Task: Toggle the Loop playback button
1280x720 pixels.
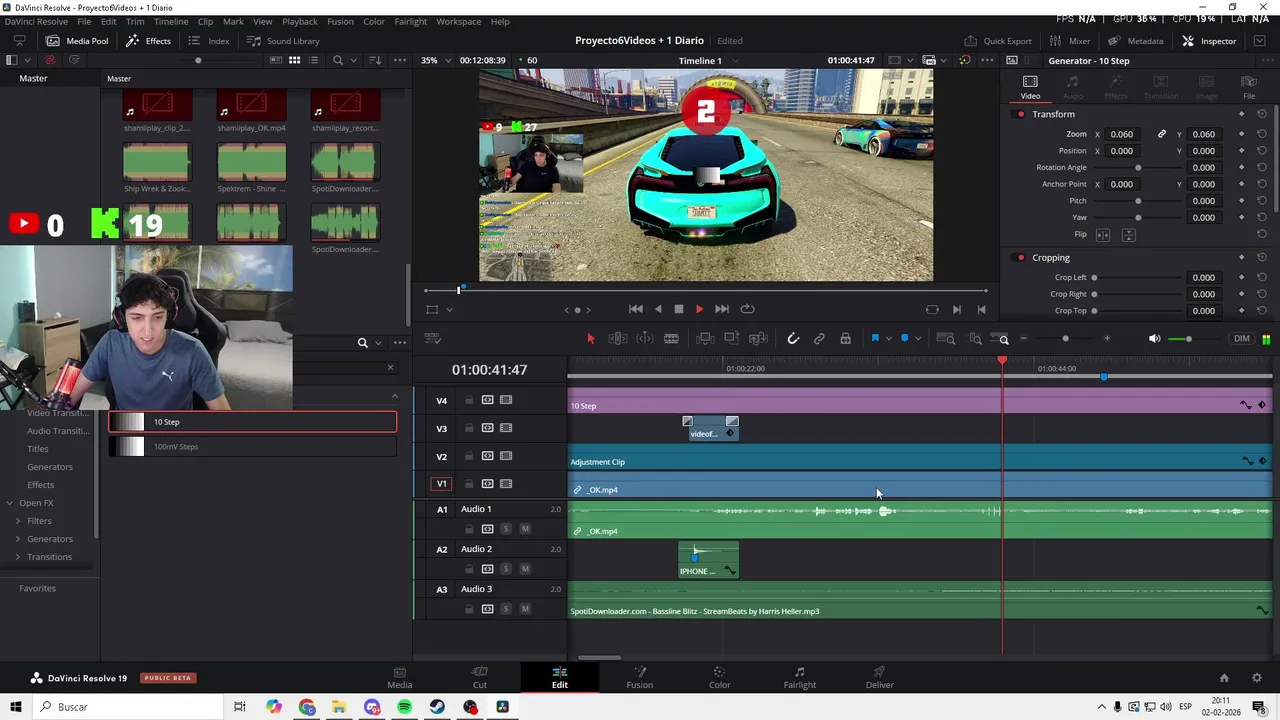Action: 747,309
